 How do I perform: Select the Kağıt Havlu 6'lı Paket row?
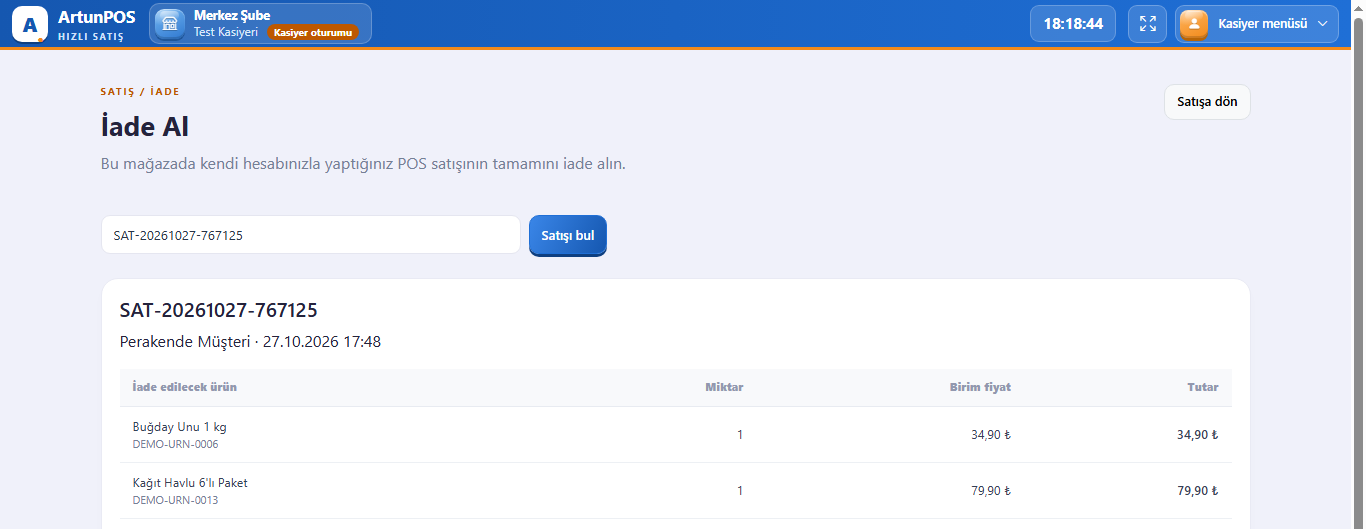pos(676,491)
